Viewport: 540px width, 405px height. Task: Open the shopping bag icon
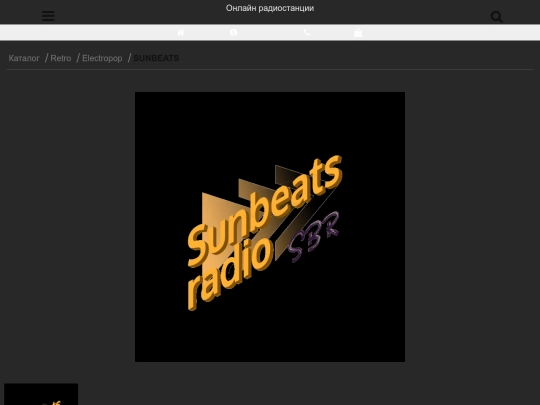(358, 32)
